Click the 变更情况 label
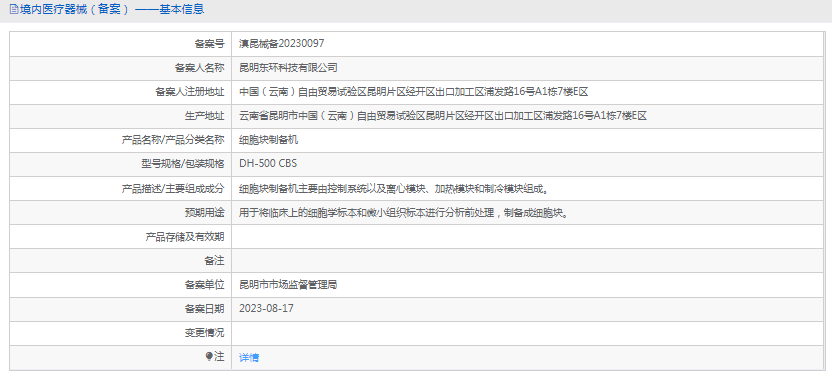This screenshot has width=832, height=376. point(204,333)
